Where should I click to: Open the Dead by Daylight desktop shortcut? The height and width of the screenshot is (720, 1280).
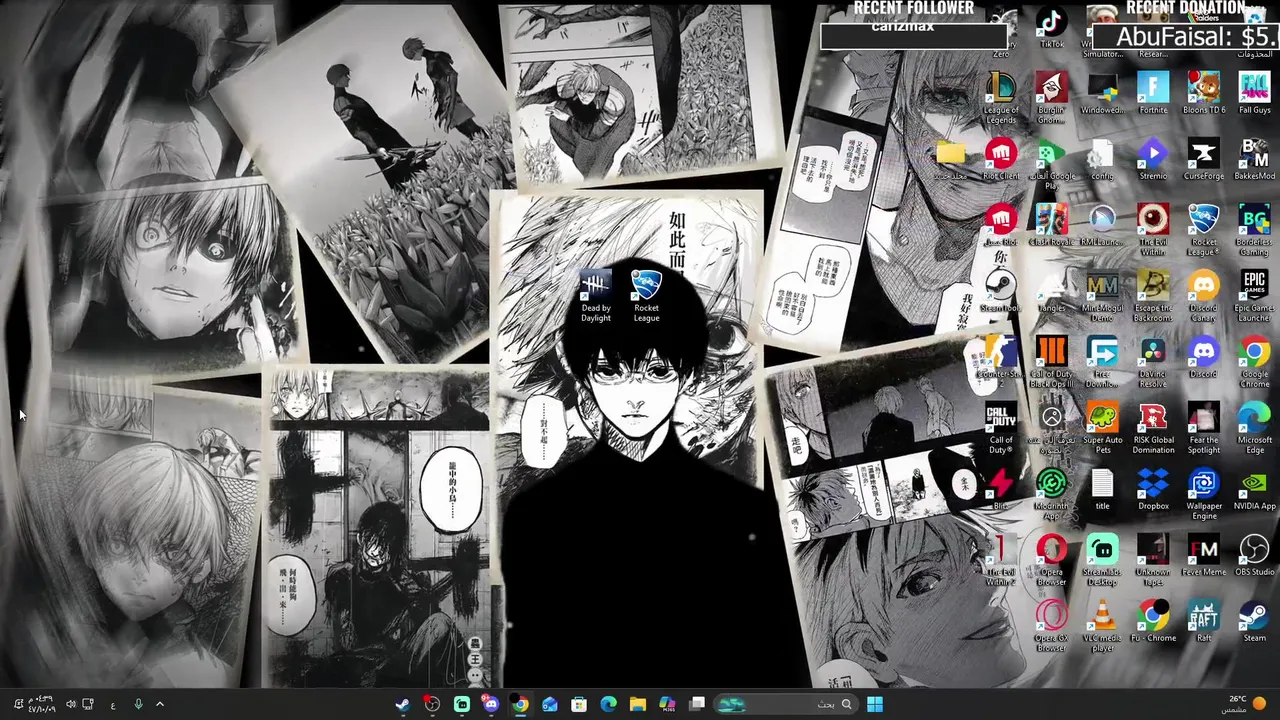[x=596, y=296]
